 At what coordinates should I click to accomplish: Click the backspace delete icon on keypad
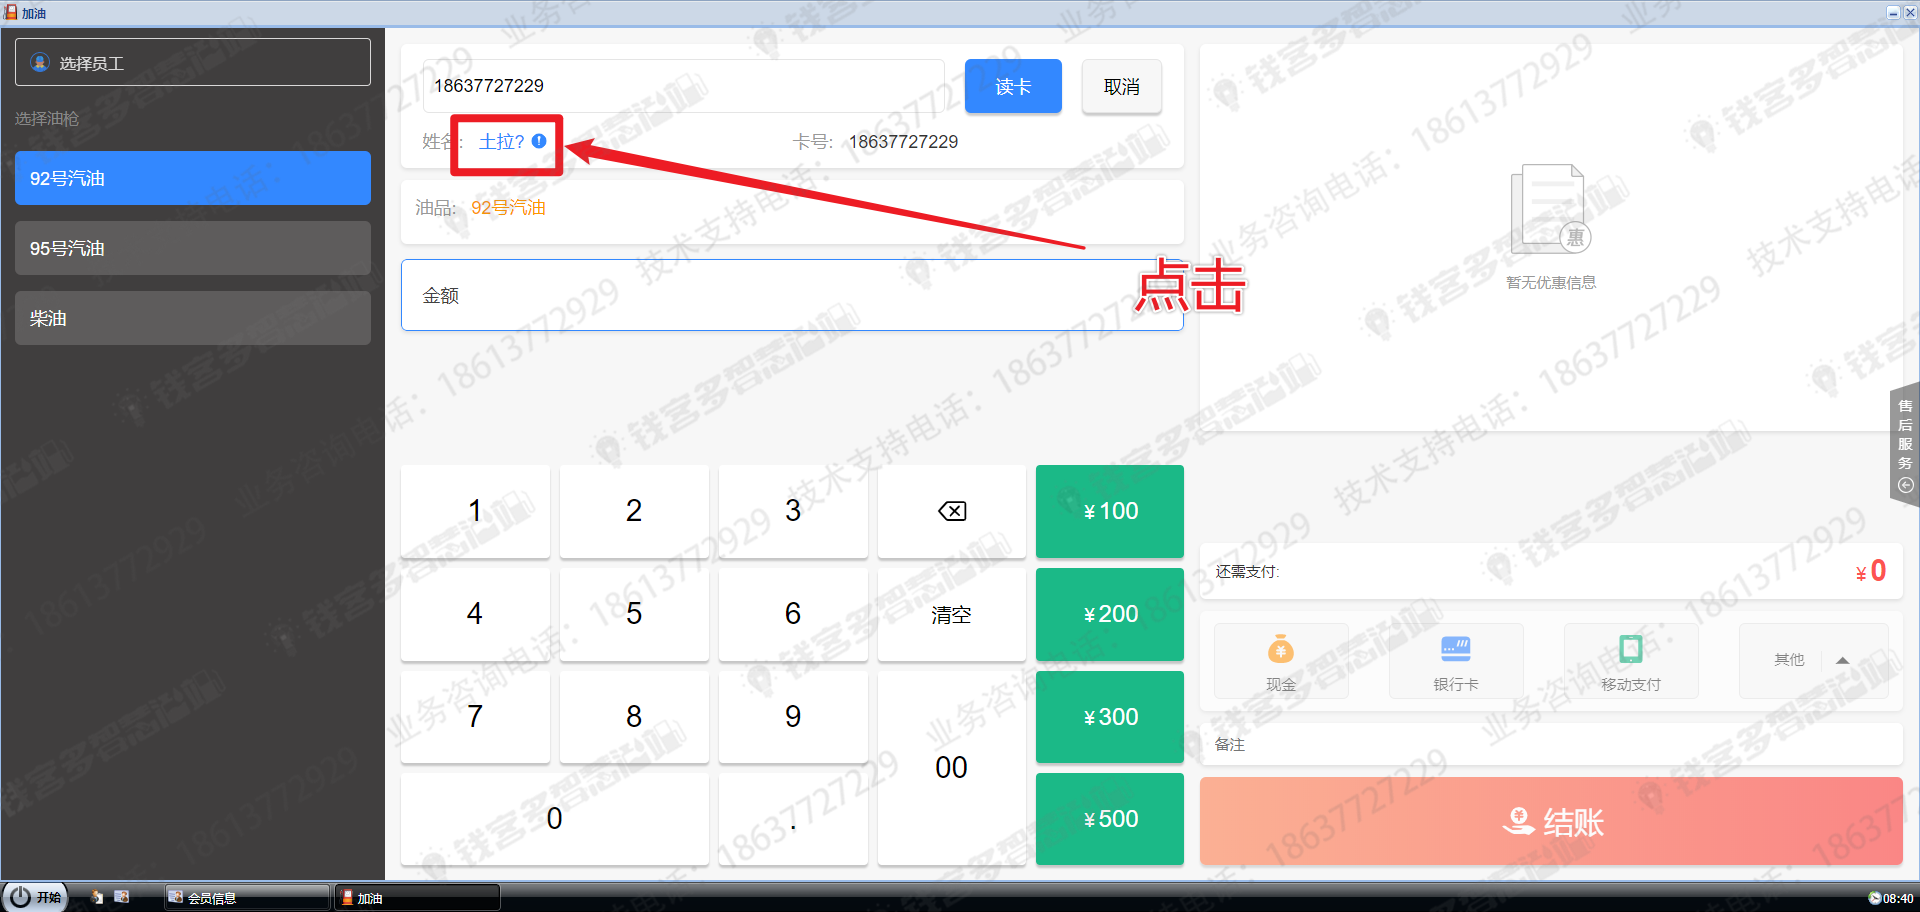951,511
